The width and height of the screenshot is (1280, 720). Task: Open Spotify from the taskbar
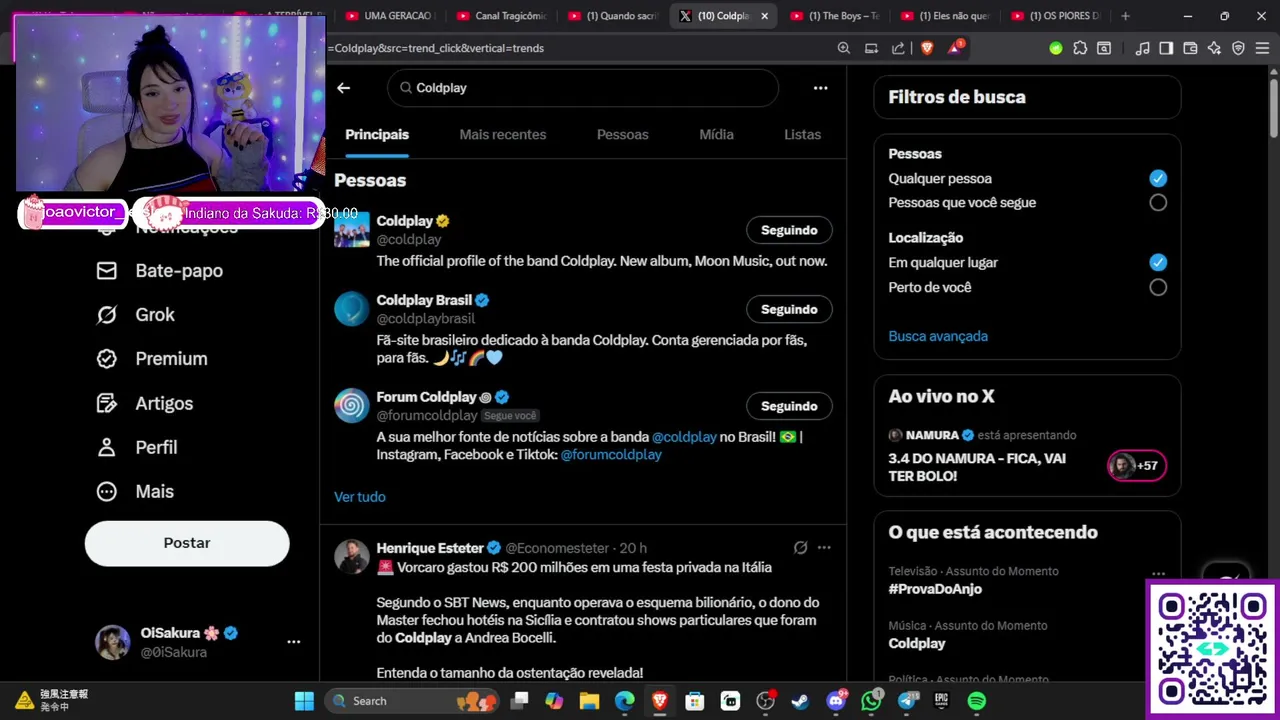(977, 701)
